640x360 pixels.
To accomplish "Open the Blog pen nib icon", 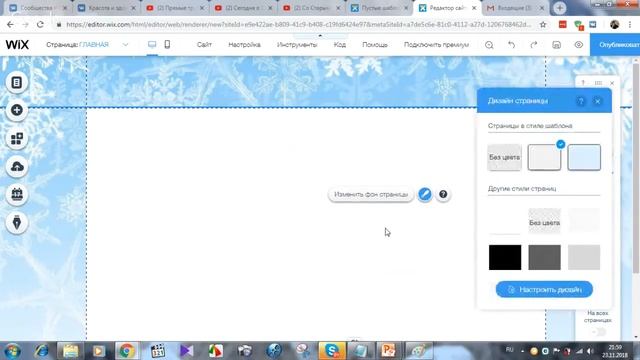I will pos(17,222).
